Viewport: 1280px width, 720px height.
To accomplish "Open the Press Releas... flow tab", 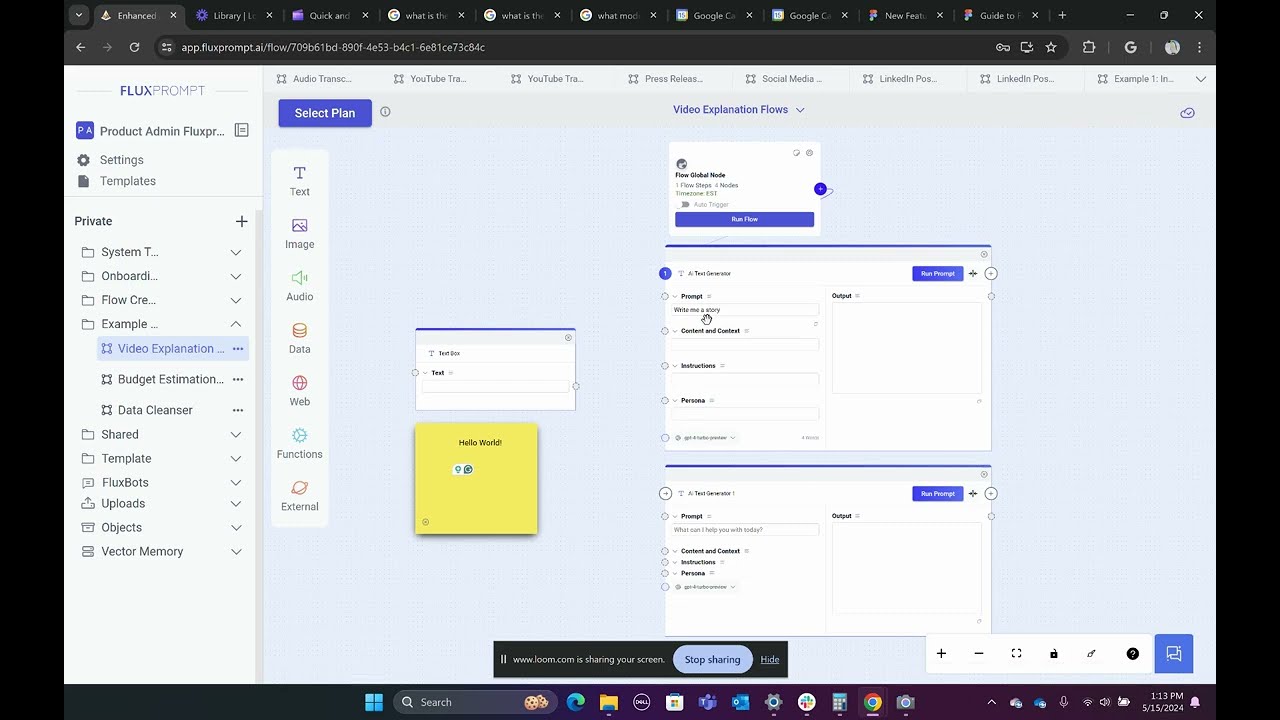I will pyautogui.click(x=665, y=79).
